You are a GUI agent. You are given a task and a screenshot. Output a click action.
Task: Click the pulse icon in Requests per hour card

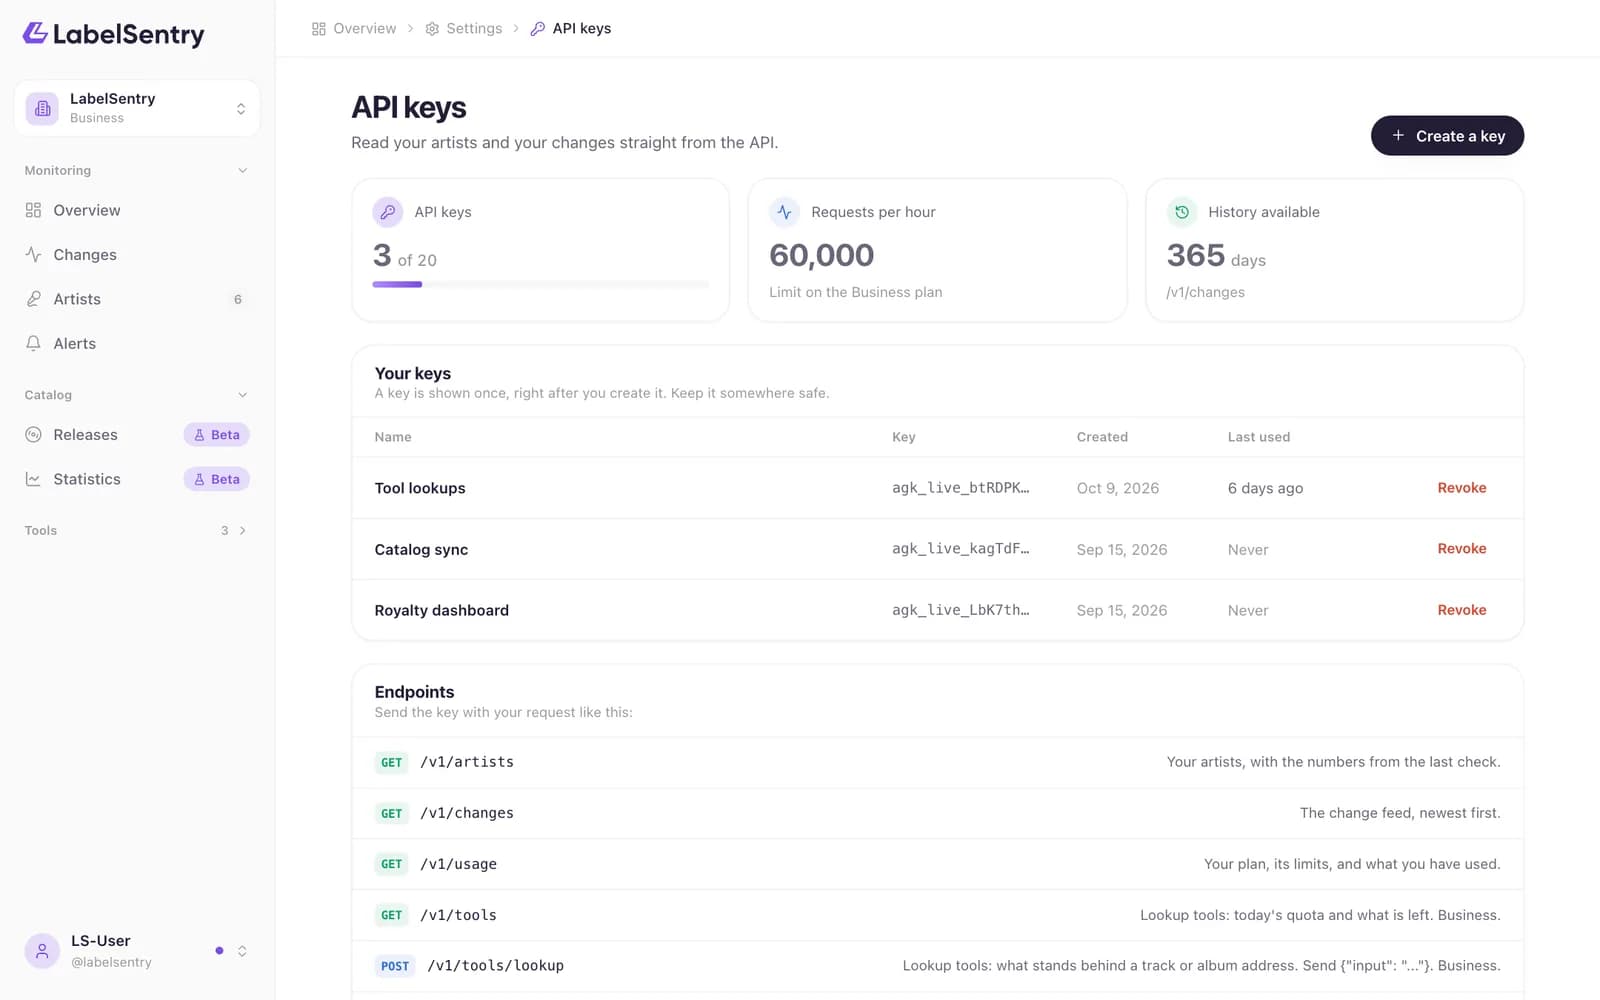pyautogui.click(x=784, y=212)
